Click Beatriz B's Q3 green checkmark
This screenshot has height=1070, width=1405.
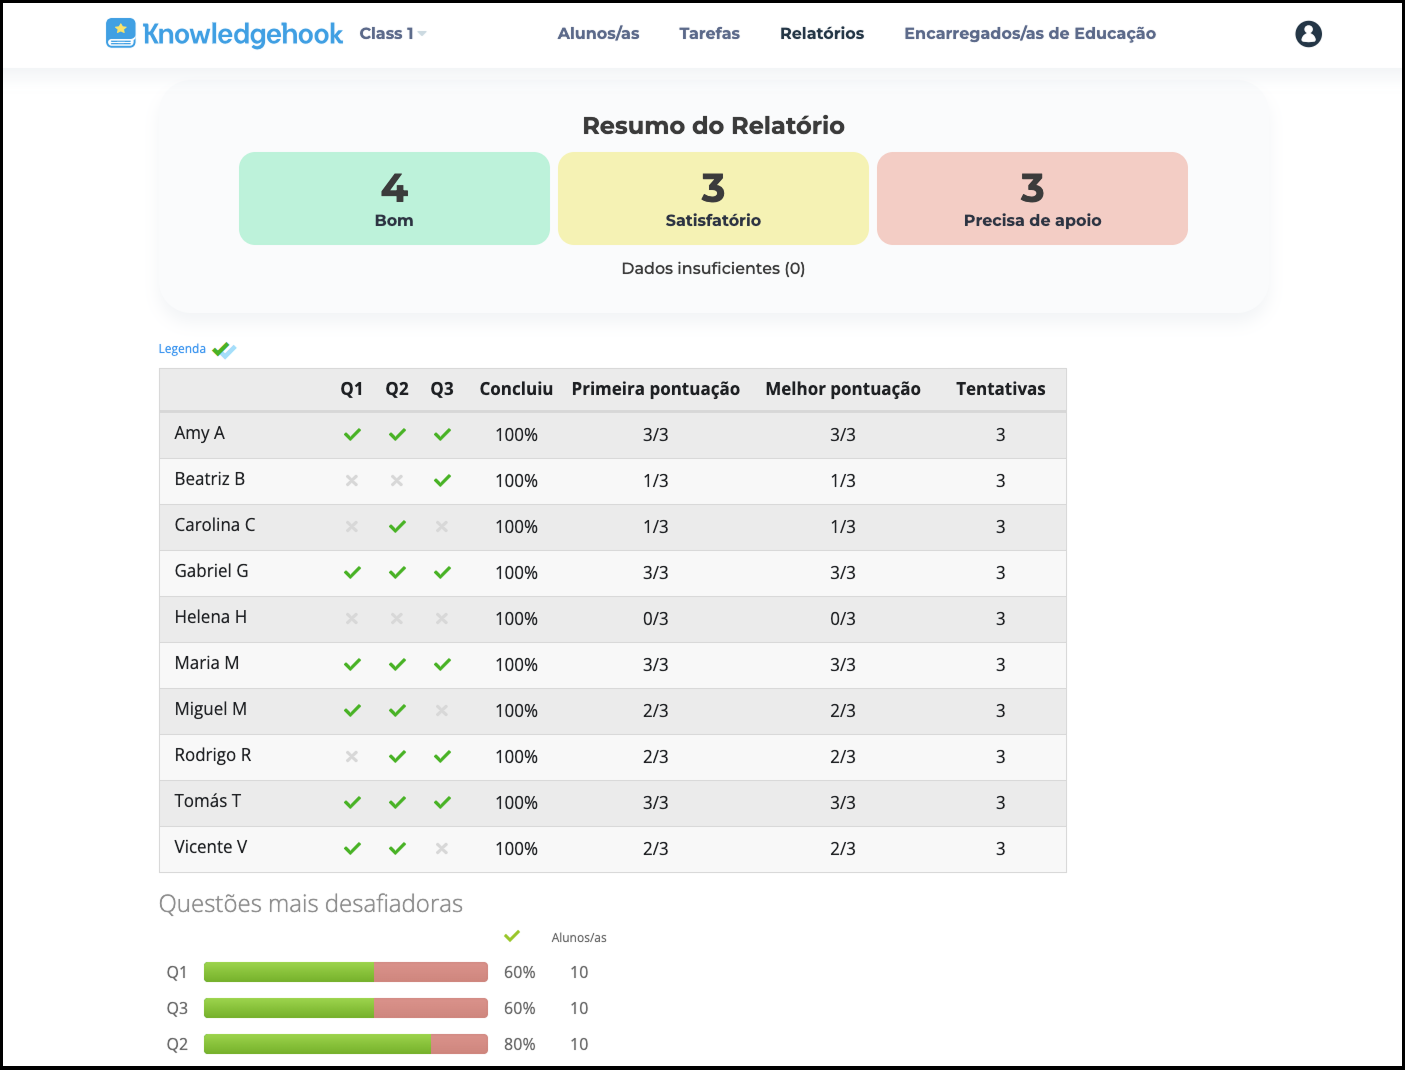click(442, 481)
